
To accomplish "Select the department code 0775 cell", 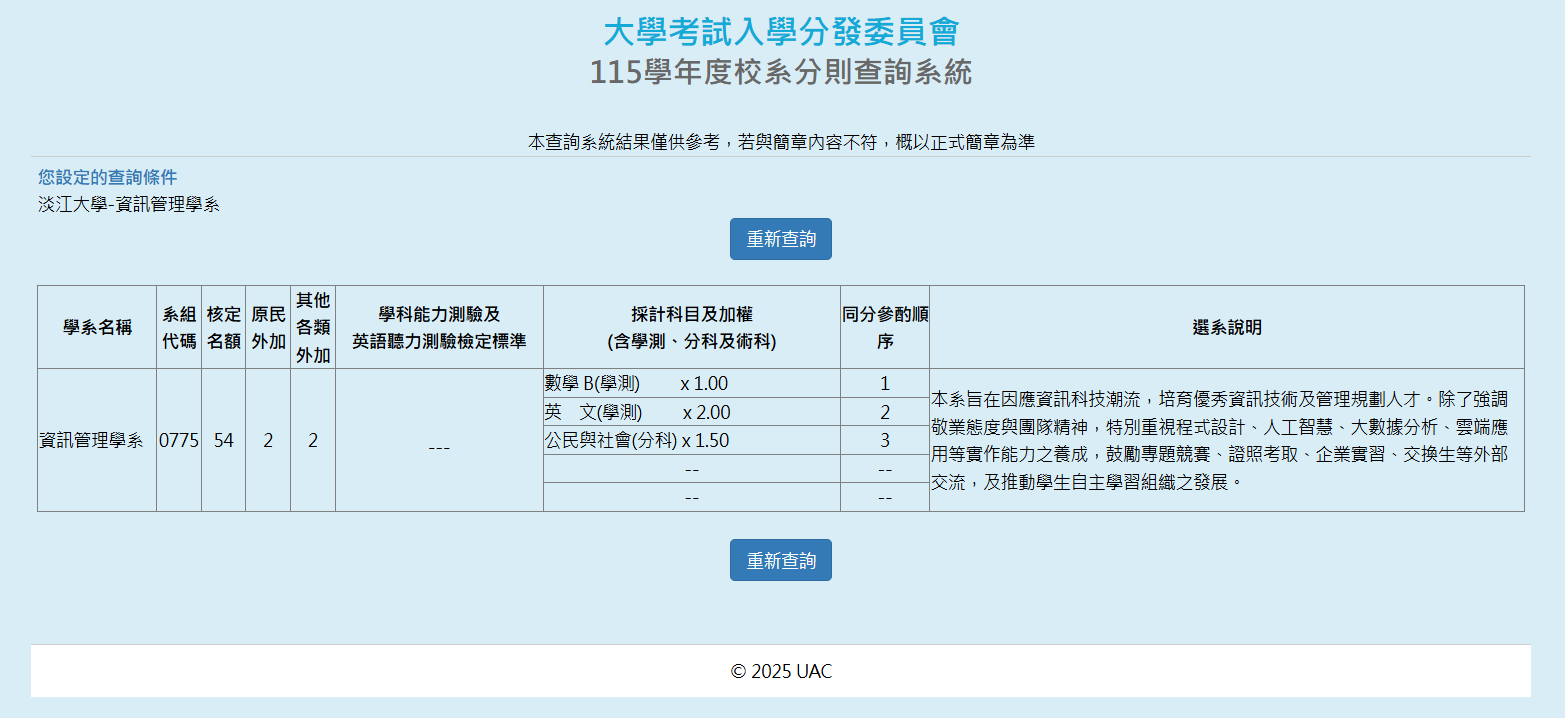I will point(179,440).
